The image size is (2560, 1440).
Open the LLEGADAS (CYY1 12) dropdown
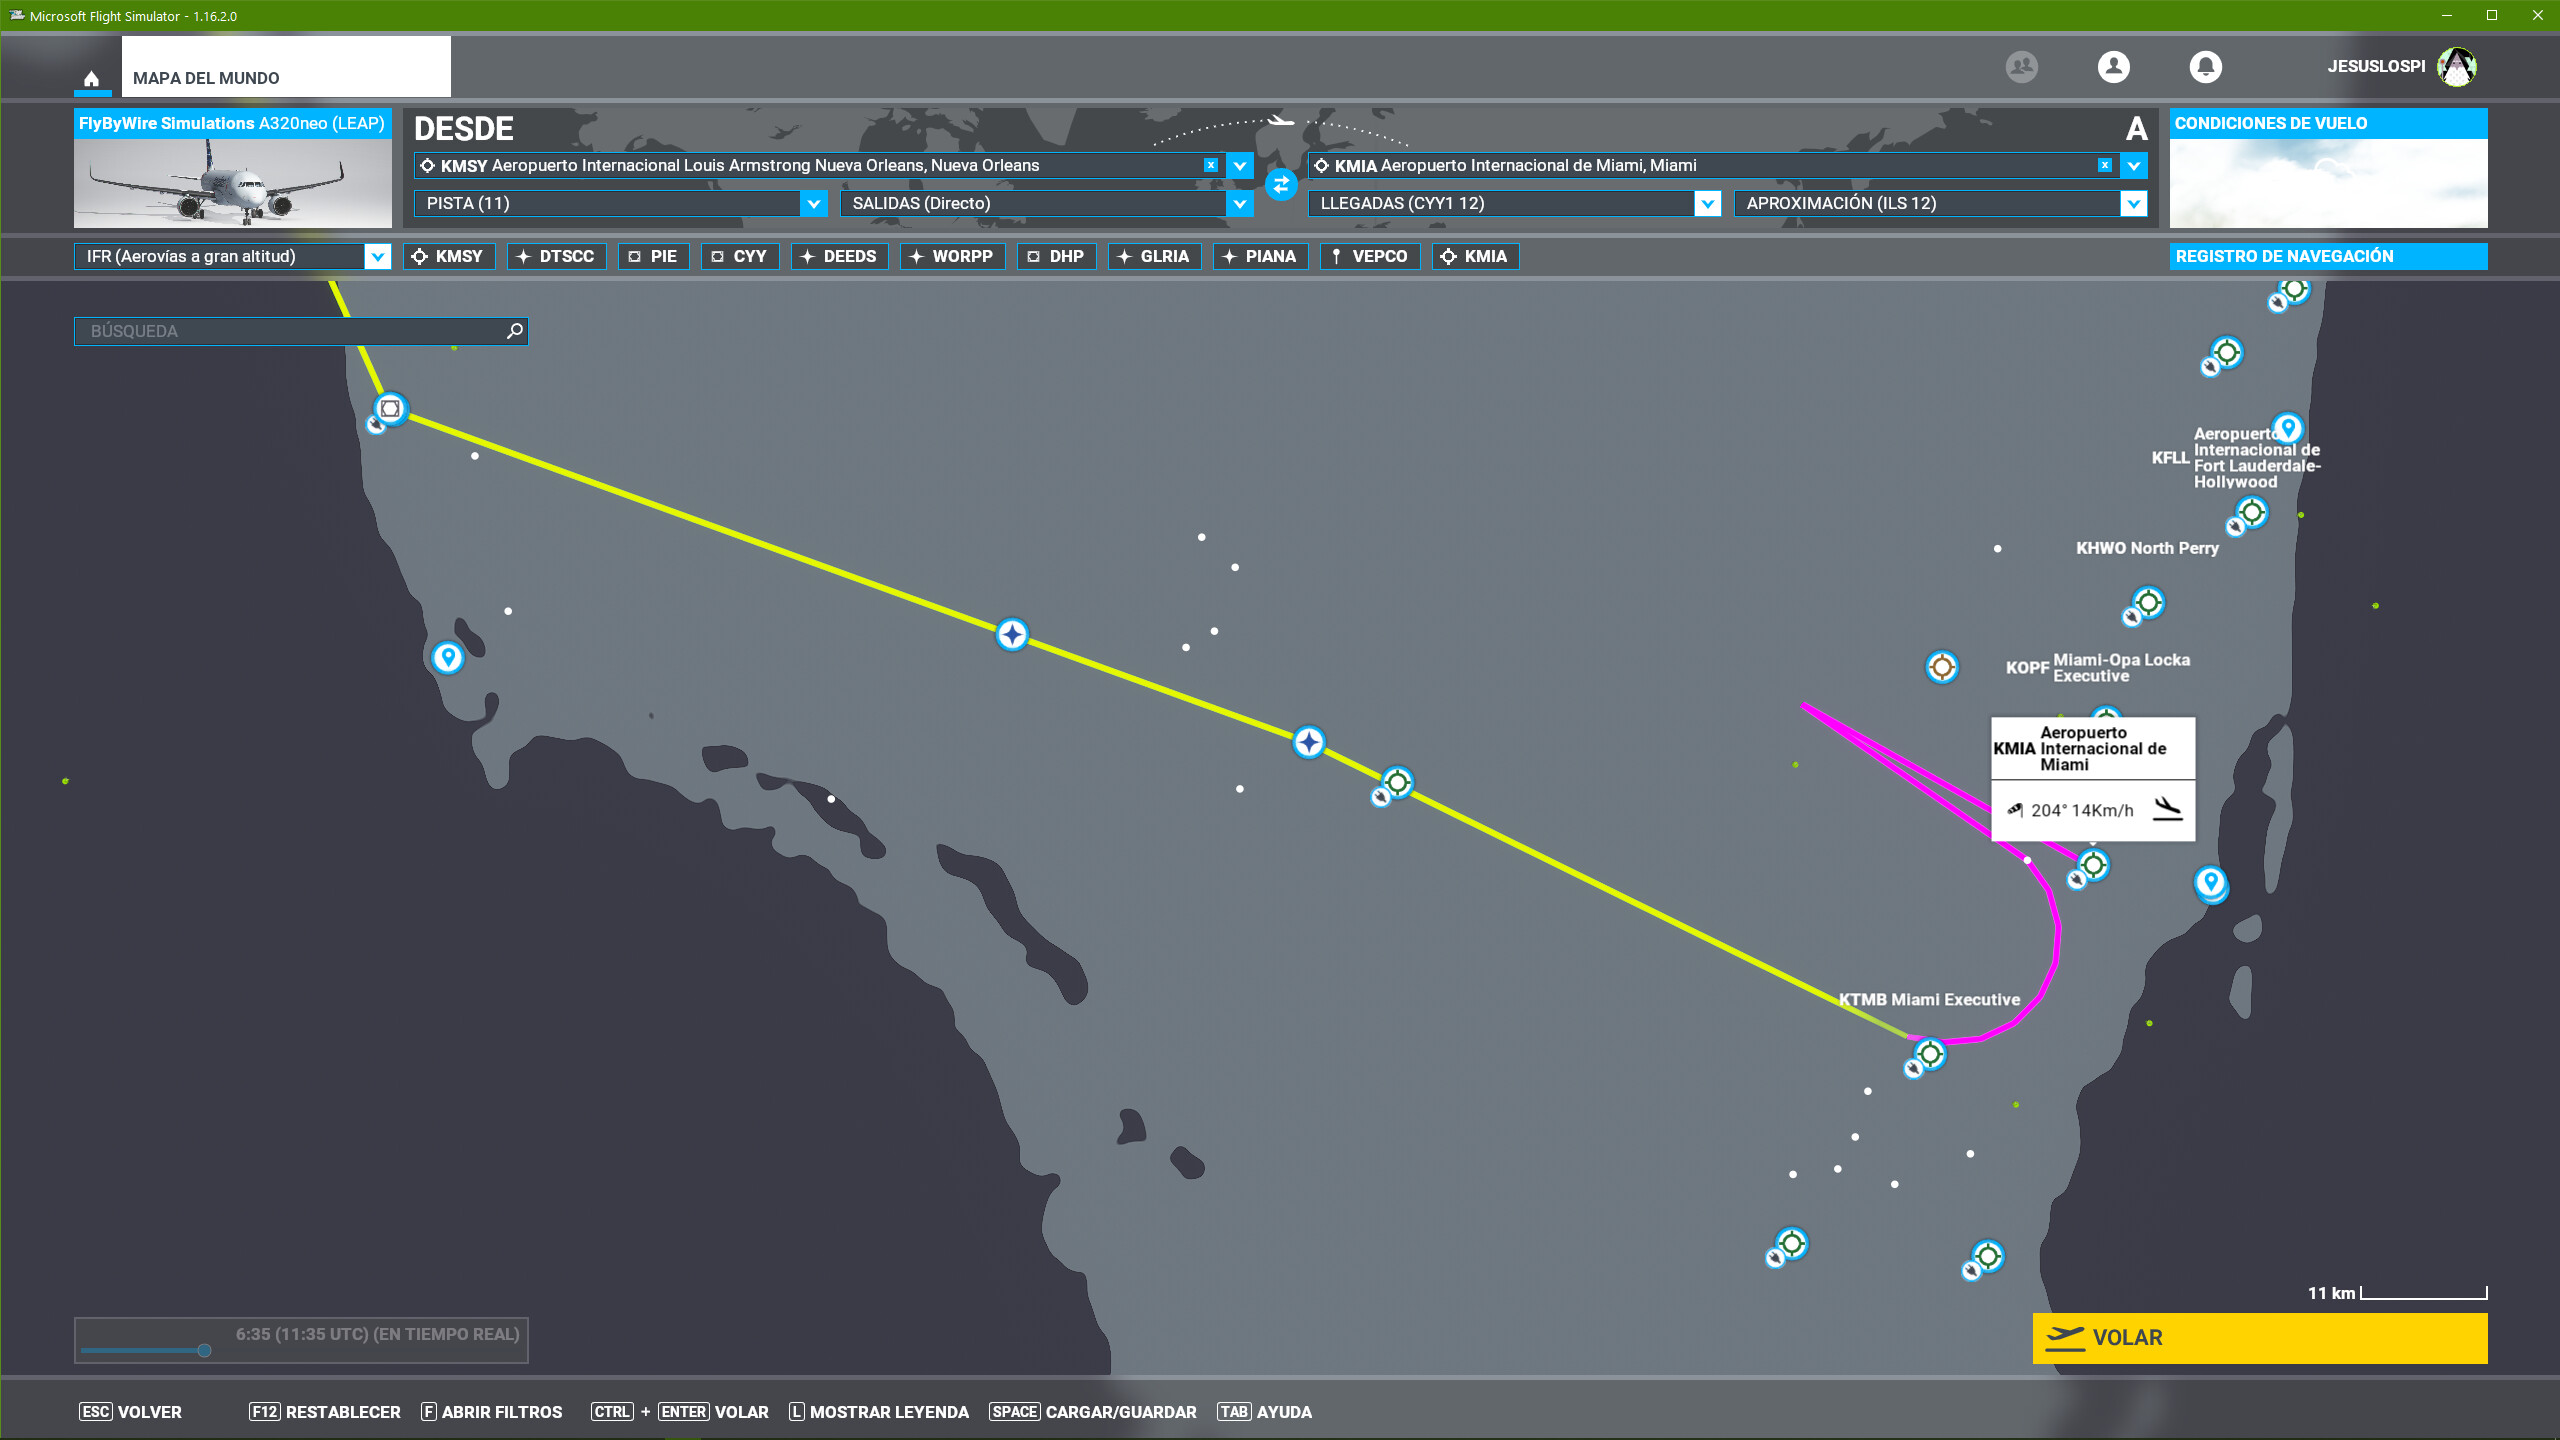1707,204
